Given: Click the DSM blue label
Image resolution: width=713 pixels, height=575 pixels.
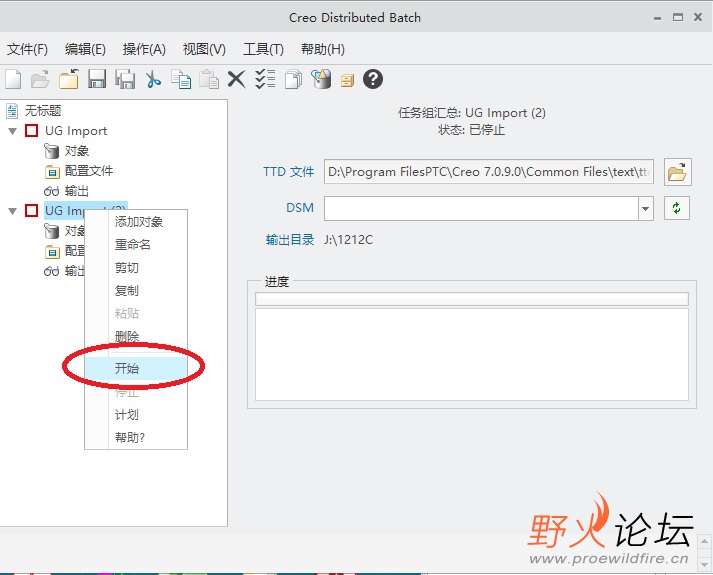Looking at the screenshot, I should (300, 208).
